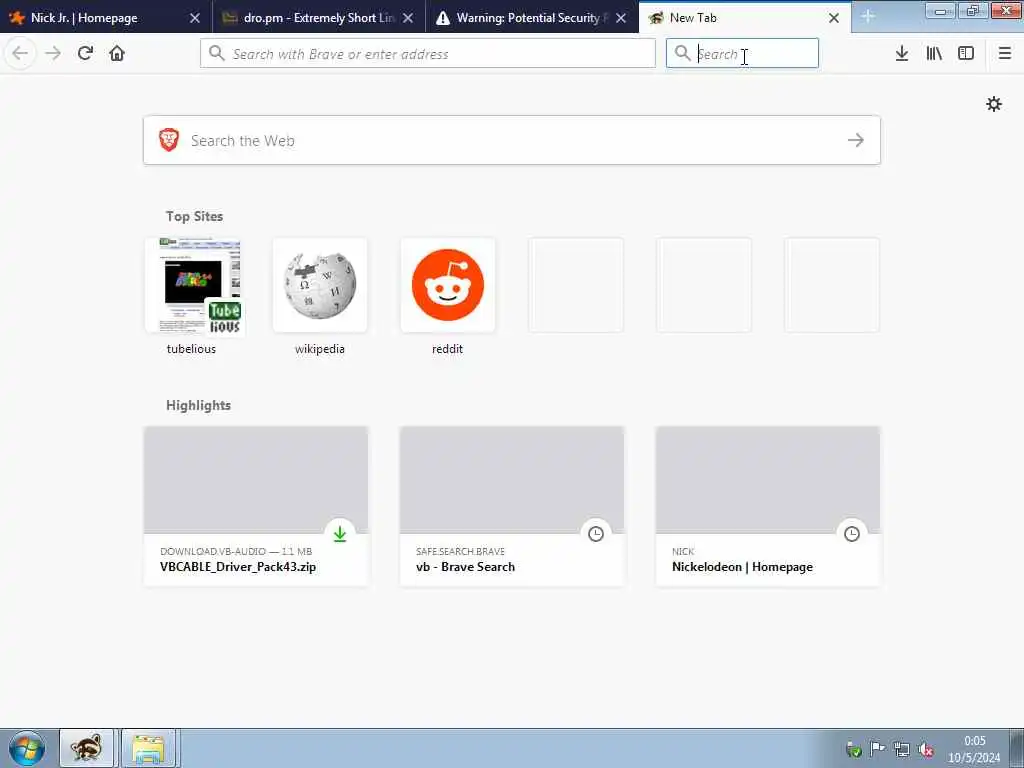This screenshot has width=1024, height=768.
Task: Open vb - Brave Search highlight card
Action: click(x=512, y=506)
